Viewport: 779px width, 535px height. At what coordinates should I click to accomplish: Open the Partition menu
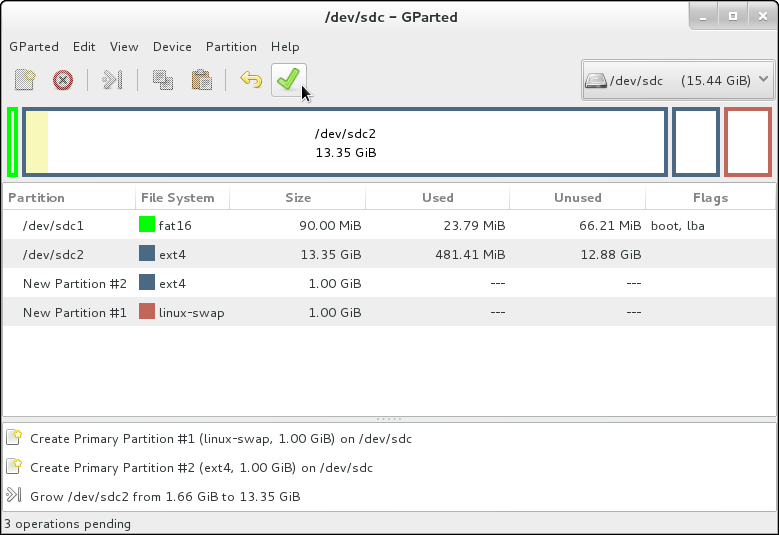pyautogui.click(x=231, y=47)
